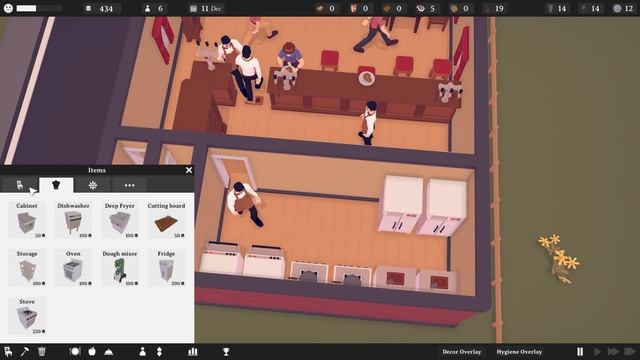
Task: Click the satisfaction progress bar in top bar
Action: (x=39, y=8)
